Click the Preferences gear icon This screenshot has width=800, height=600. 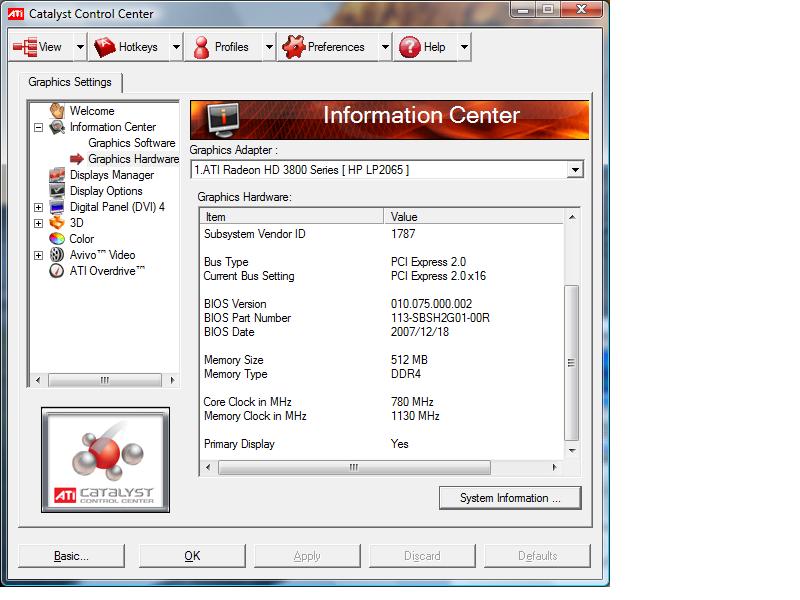click(x=294, y=47)
